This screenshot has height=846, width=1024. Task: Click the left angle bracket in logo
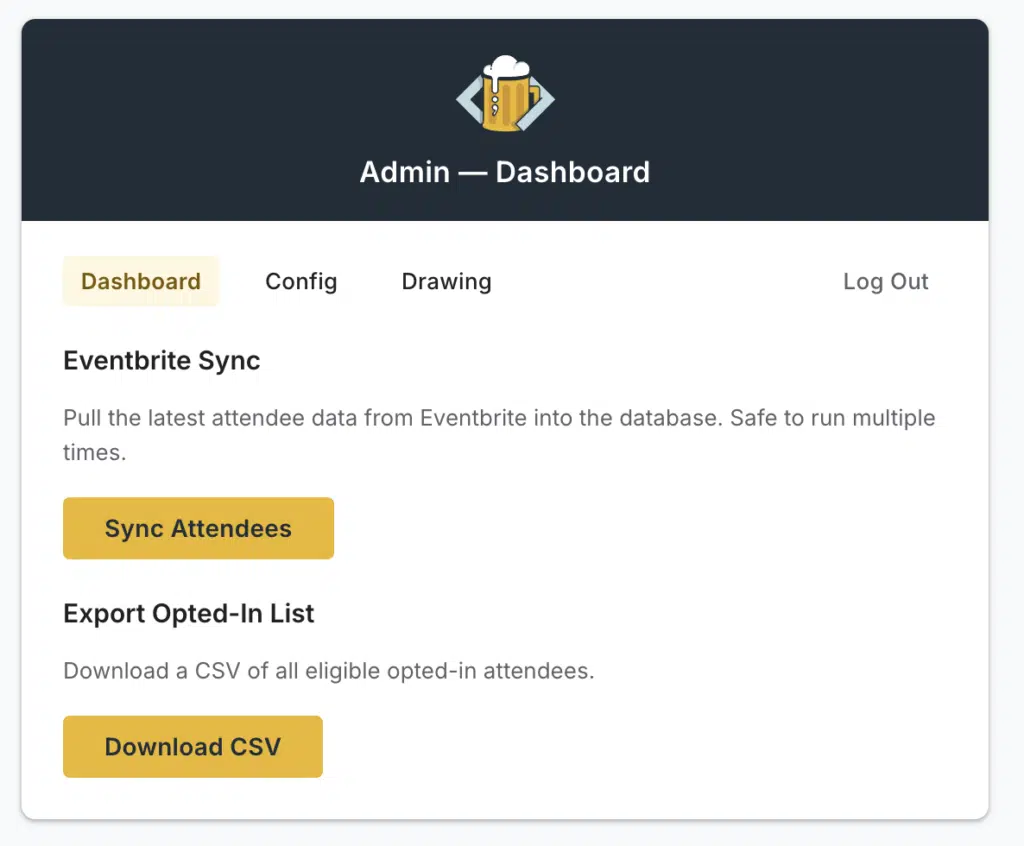tap(467, 99)
